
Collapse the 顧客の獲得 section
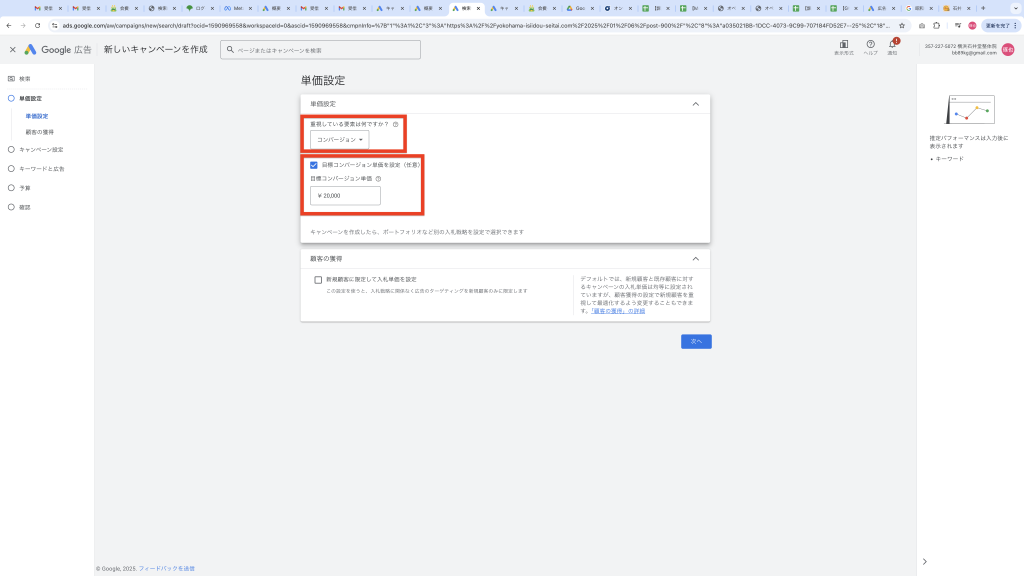[695, 258]
